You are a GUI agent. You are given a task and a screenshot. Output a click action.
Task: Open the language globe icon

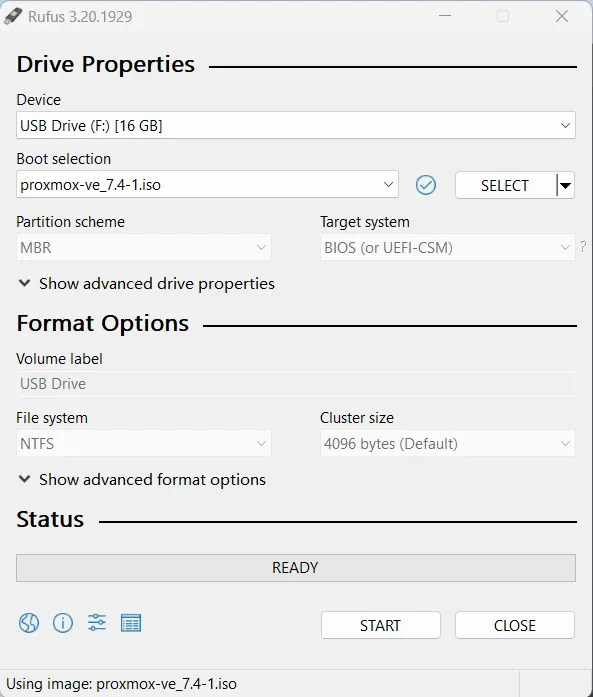coord(29,623)
